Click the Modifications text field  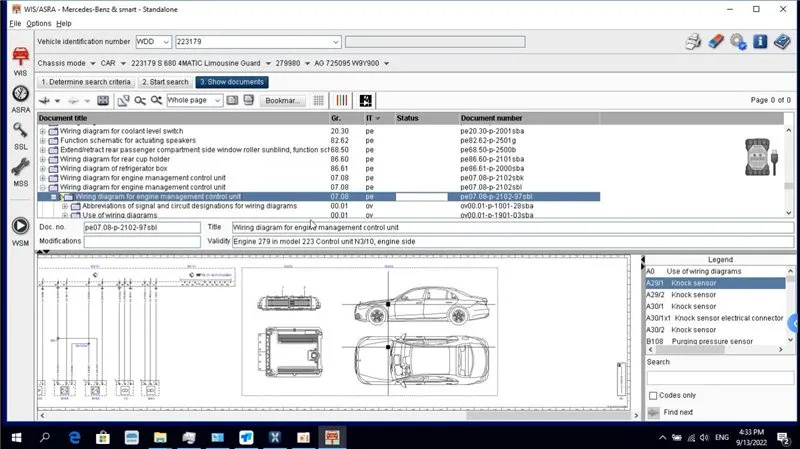coord(142,241)
